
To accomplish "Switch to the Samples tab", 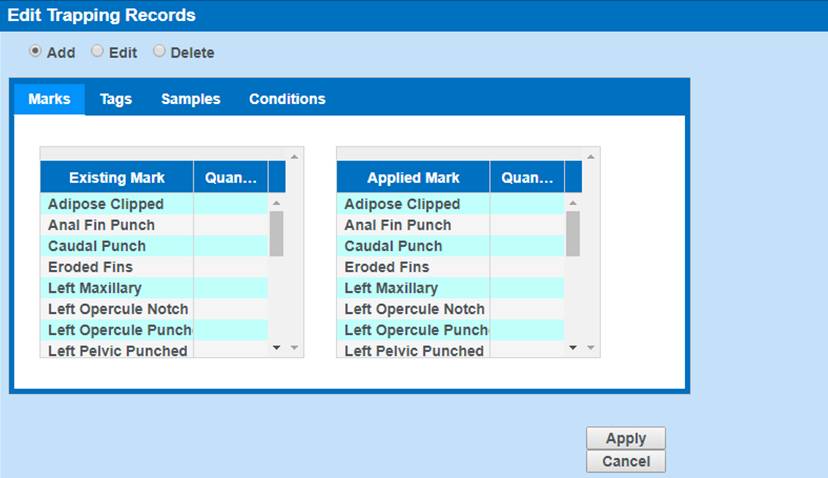I will (x=190, y=99).
